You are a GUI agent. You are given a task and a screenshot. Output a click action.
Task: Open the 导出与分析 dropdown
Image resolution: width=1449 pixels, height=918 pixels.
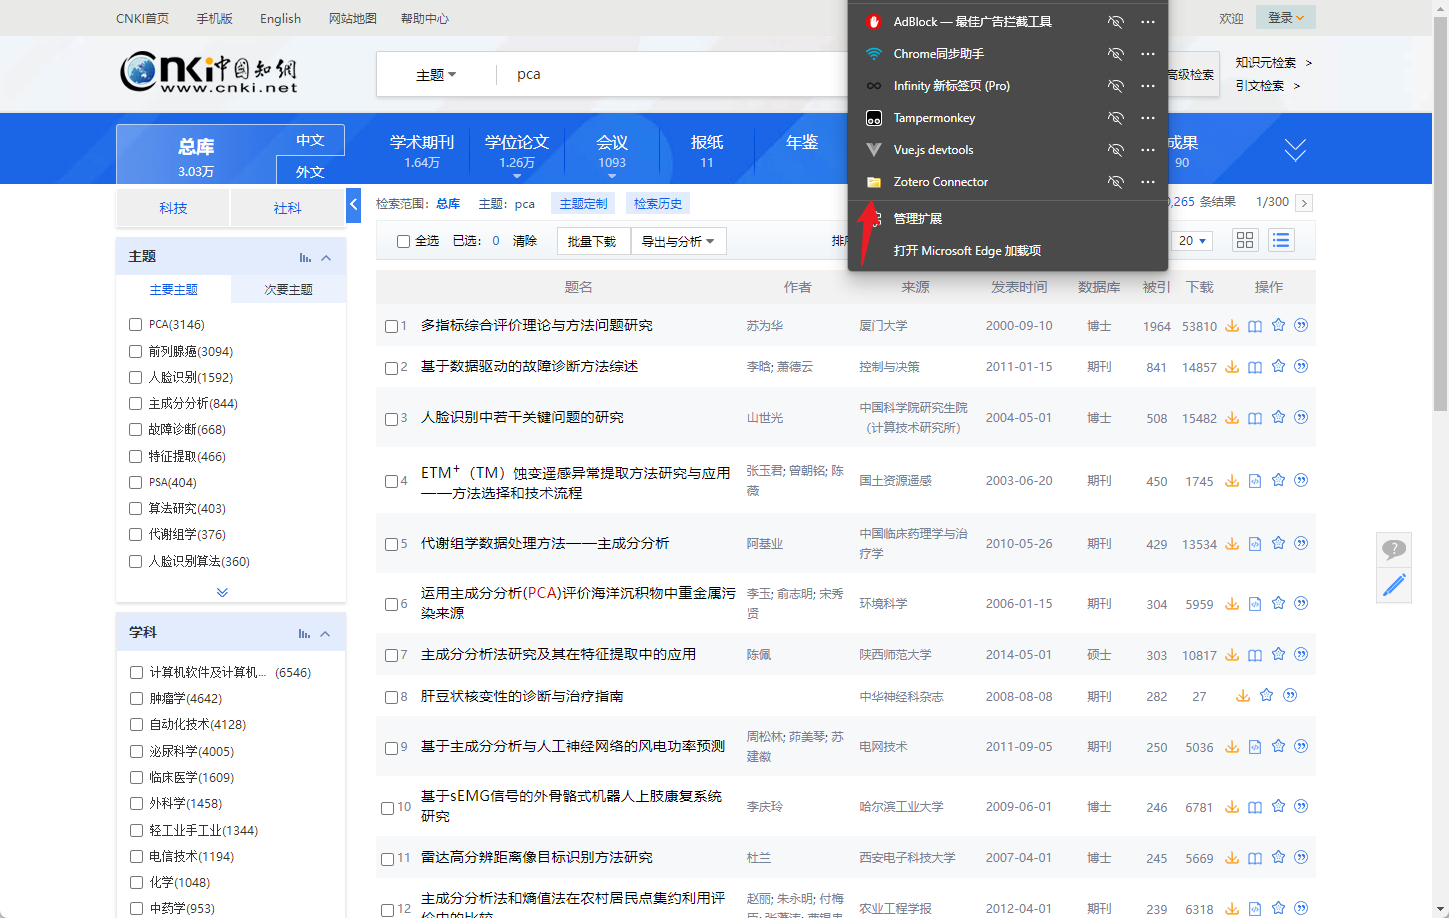coord(678,241)
